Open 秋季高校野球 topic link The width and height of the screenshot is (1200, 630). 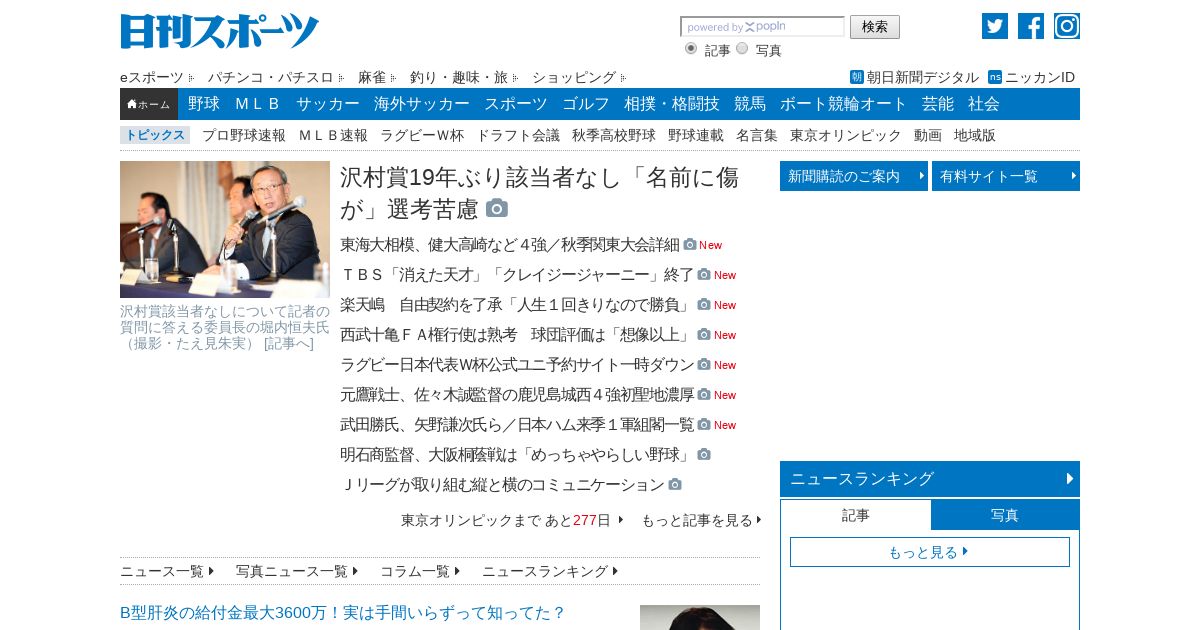click(614, 135)
